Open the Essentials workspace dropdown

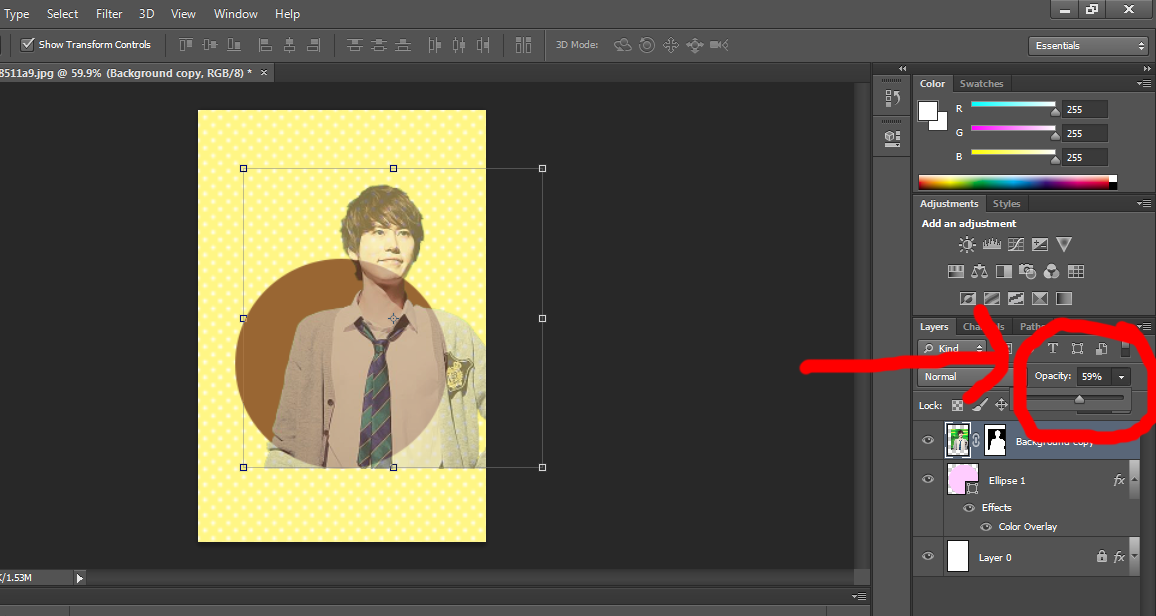[1088, 46]
